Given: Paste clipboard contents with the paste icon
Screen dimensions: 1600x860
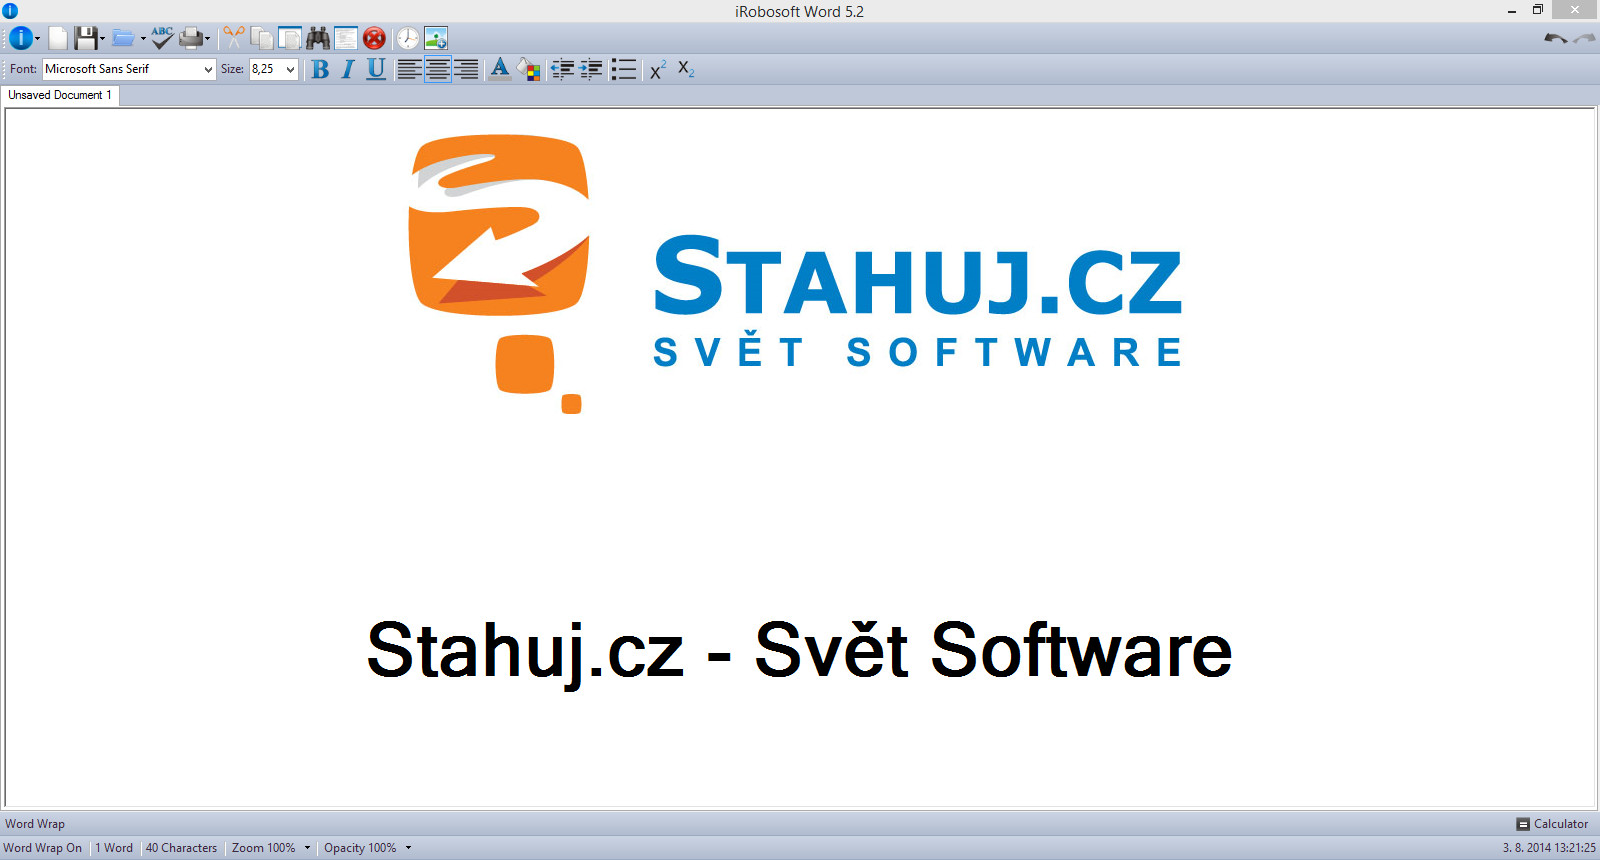Looking at the screenshot, I should point(290,38).
